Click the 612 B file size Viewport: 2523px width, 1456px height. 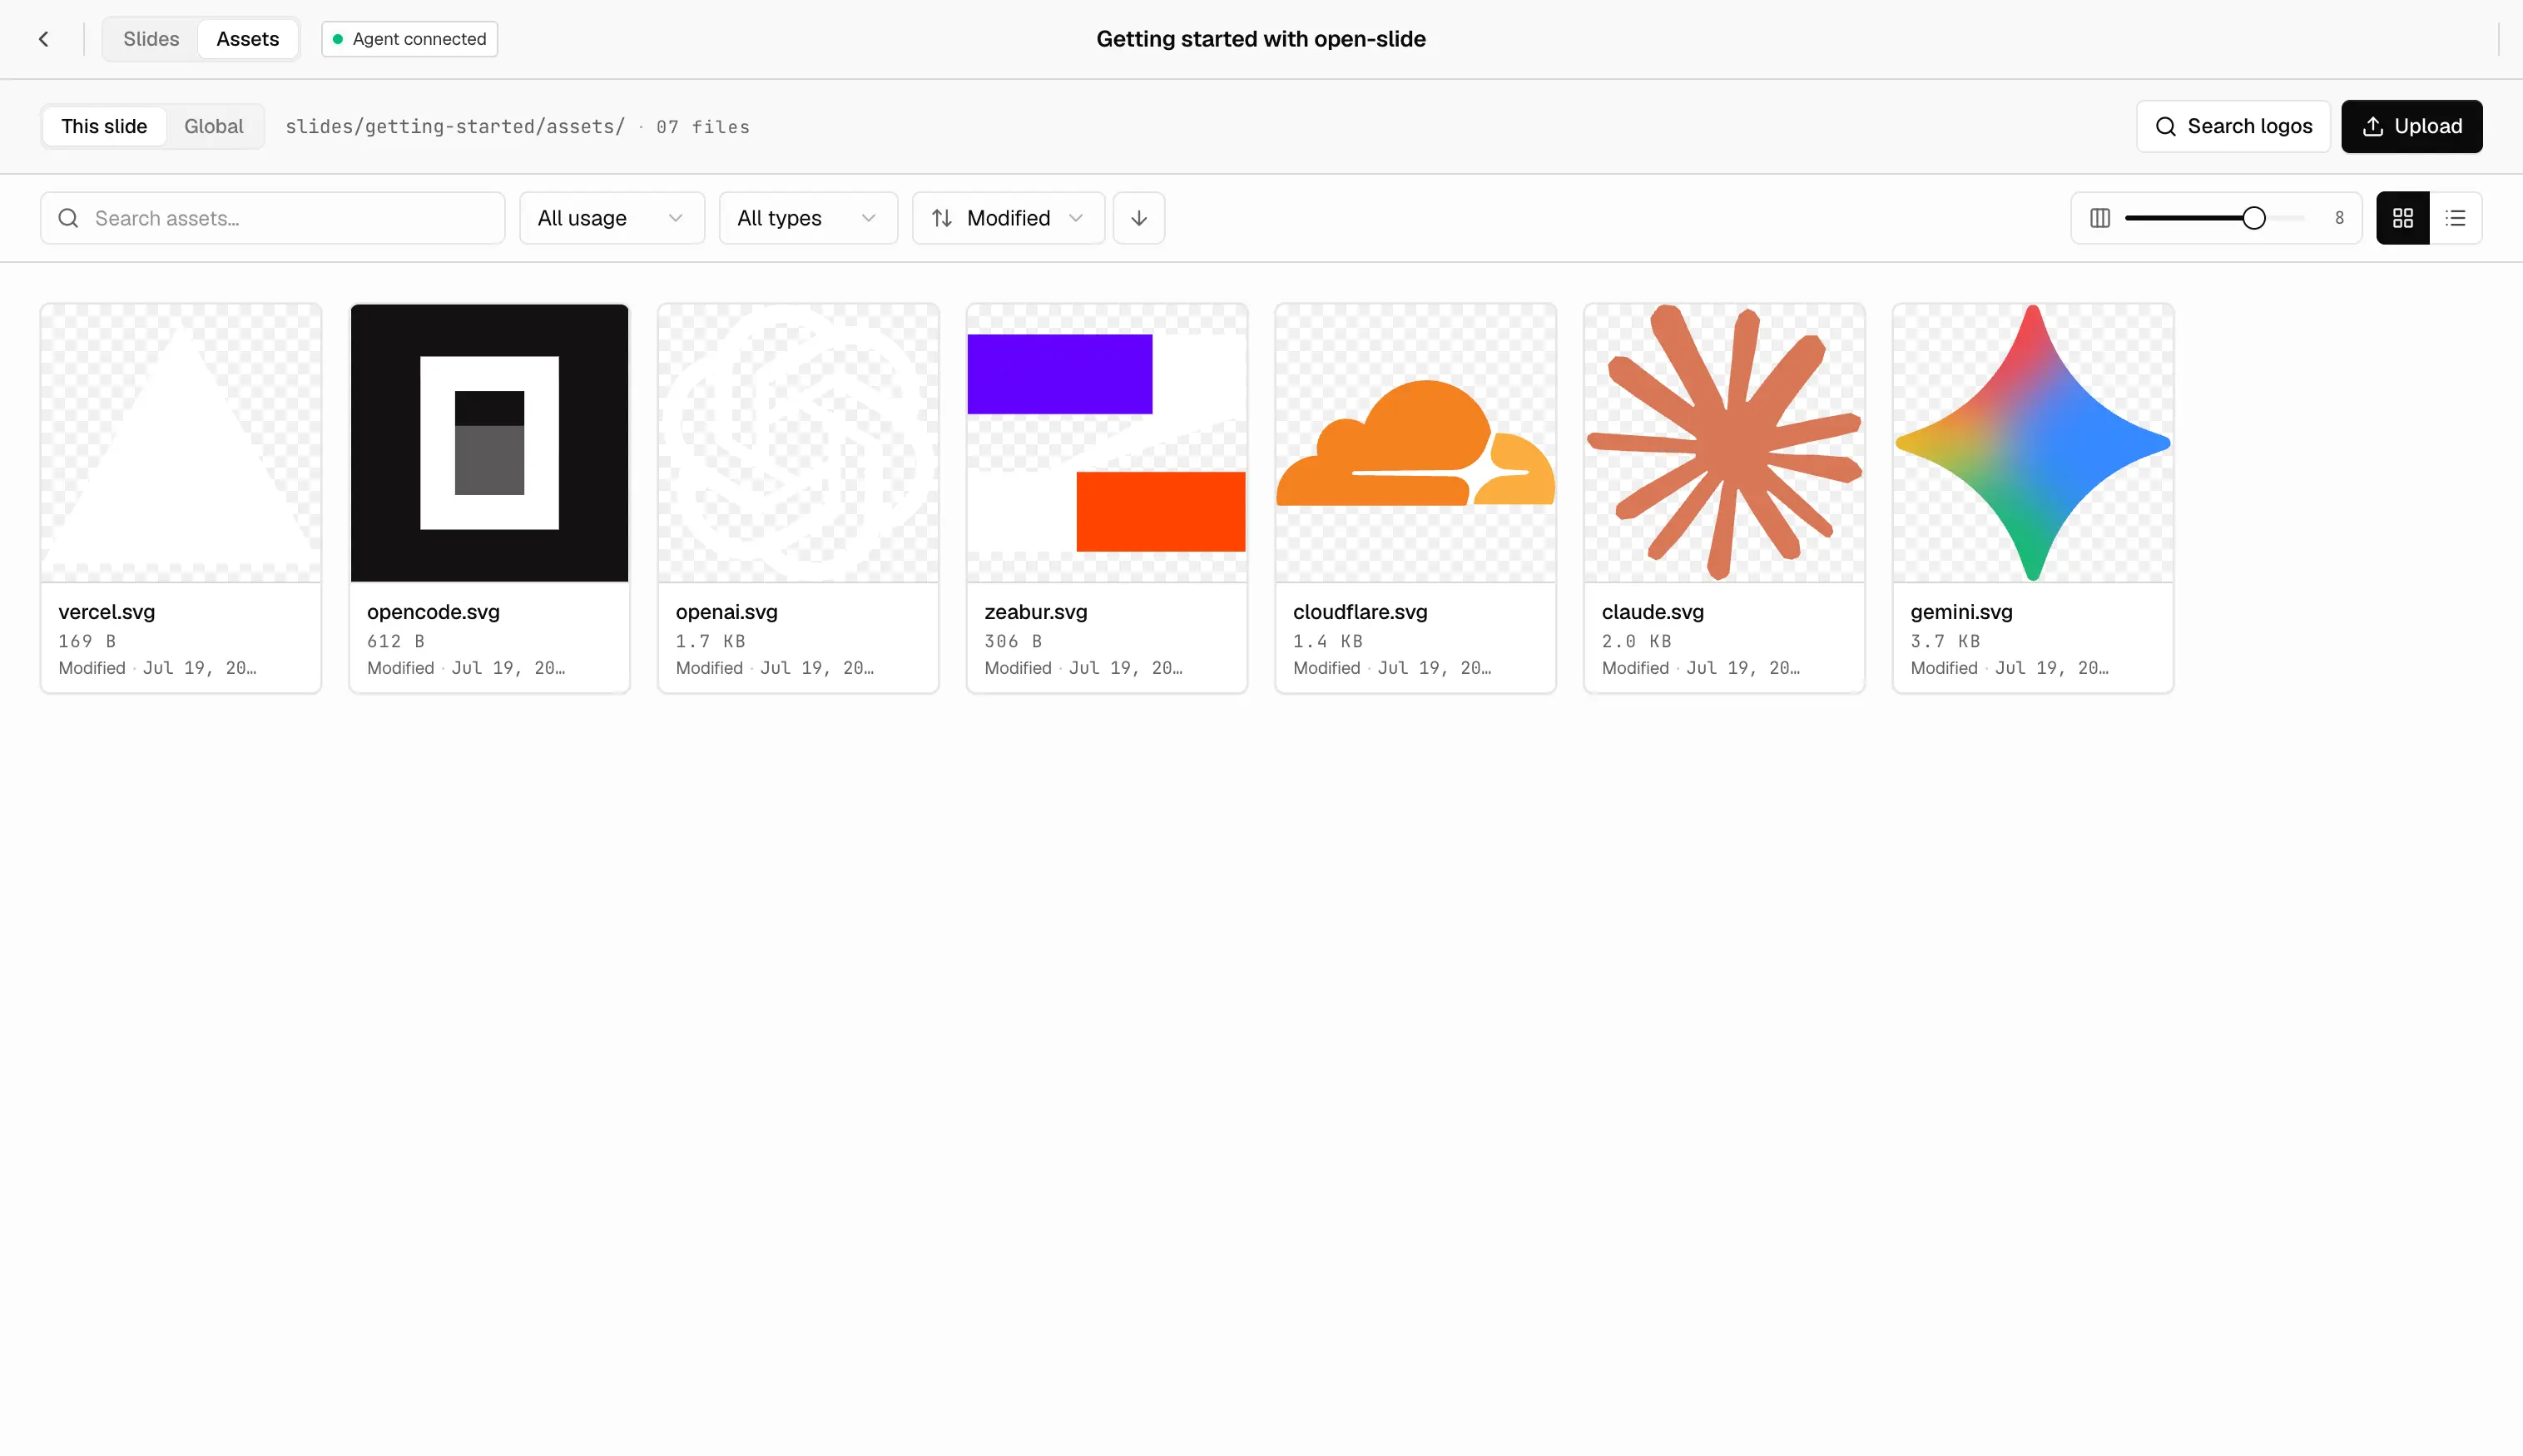396,641
